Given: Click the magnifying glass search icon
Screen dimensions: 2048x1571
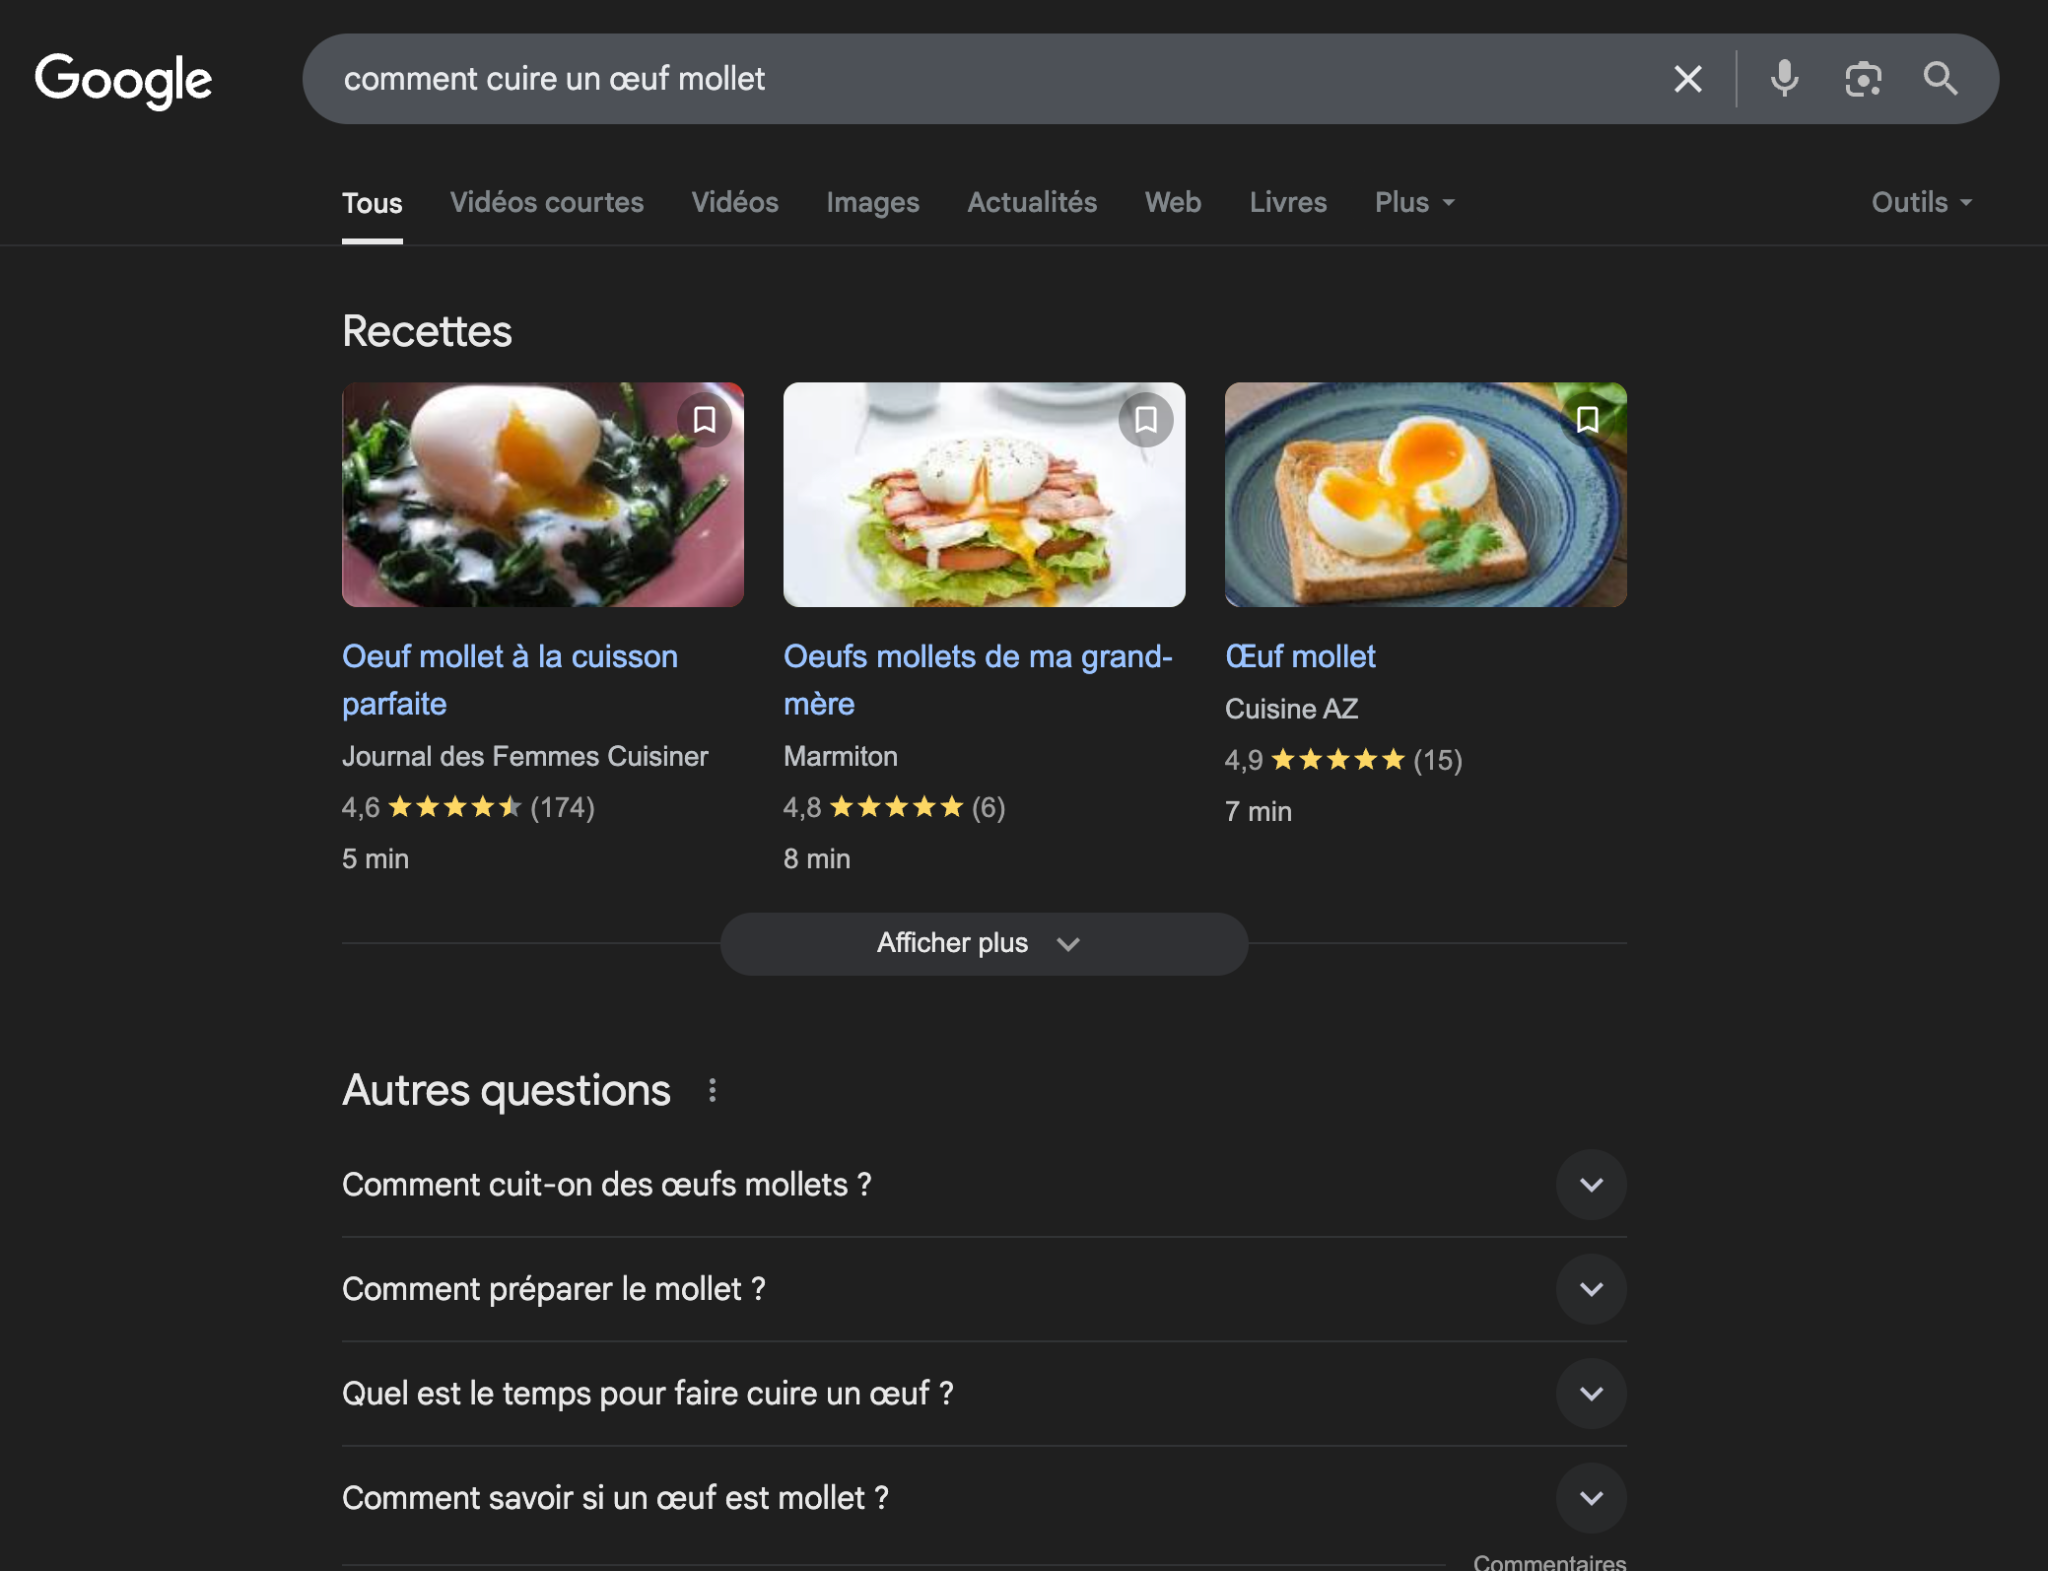Looking at the screenshot, I should click(x=1940, y=79).
